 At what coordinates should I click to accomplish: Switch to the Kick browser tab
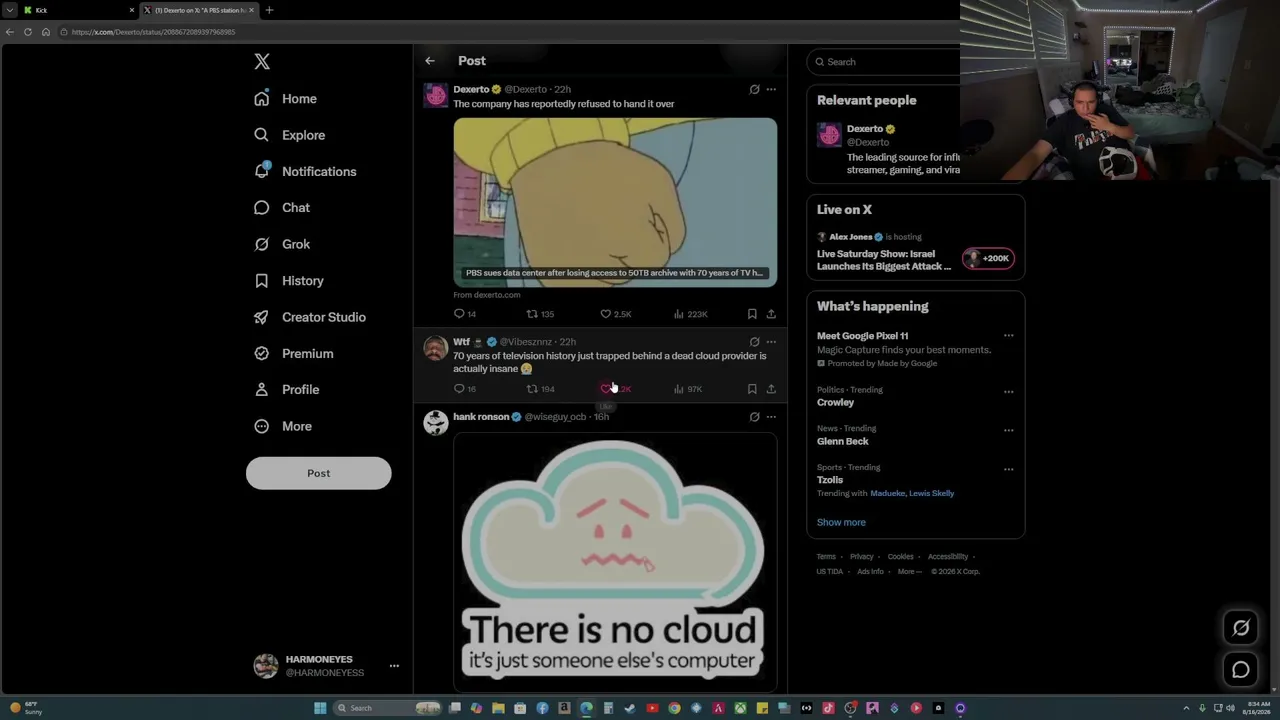[78, 10]
